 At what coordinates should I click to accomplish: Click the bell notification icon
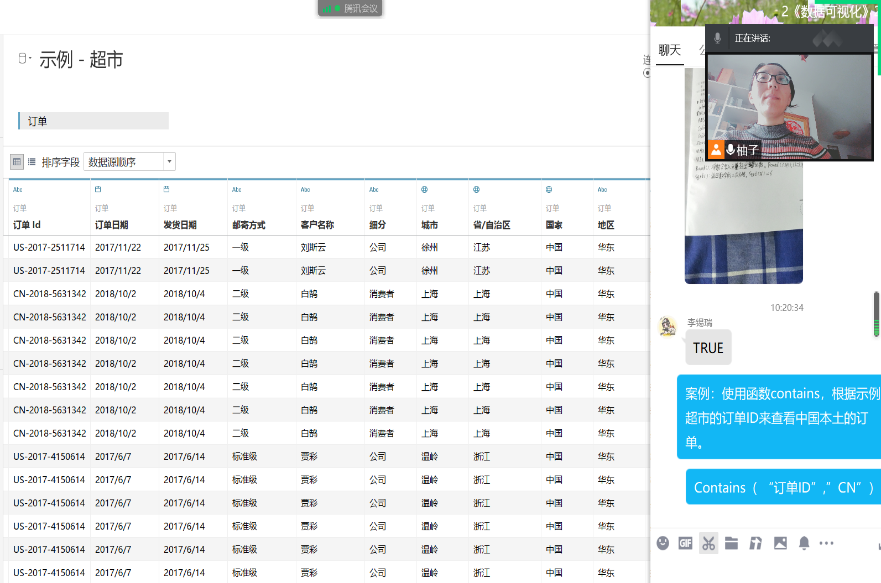tap(804, 543)
